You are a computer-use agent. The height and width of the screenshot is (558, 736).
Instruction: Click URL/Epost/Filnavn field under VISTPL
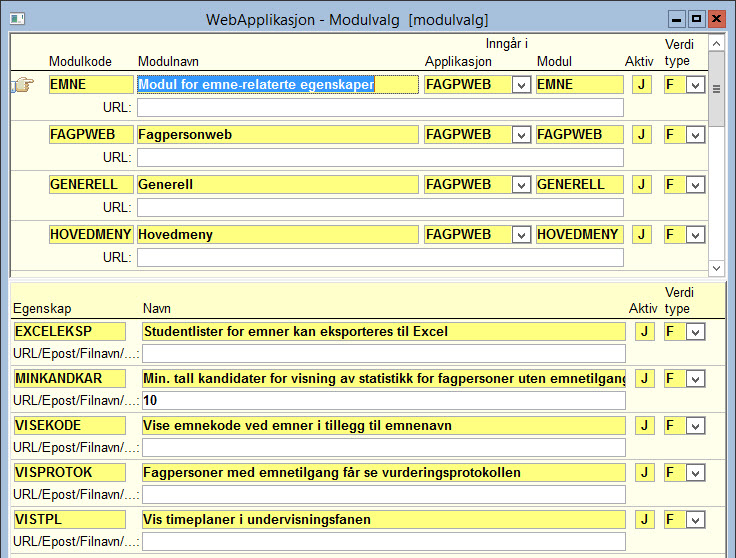[384, 541]
